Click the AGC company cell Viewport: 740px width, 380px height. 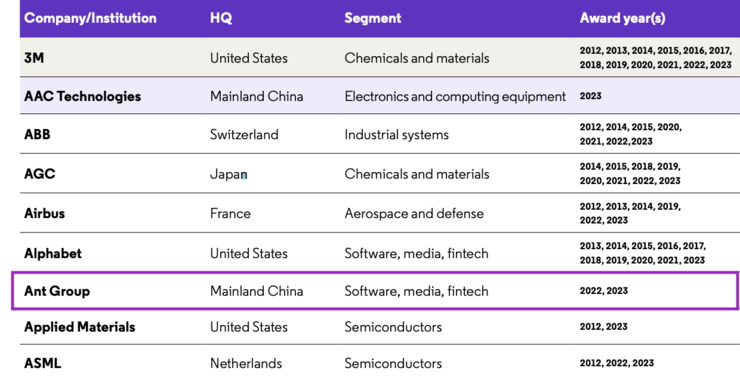[x=40, y=174]
